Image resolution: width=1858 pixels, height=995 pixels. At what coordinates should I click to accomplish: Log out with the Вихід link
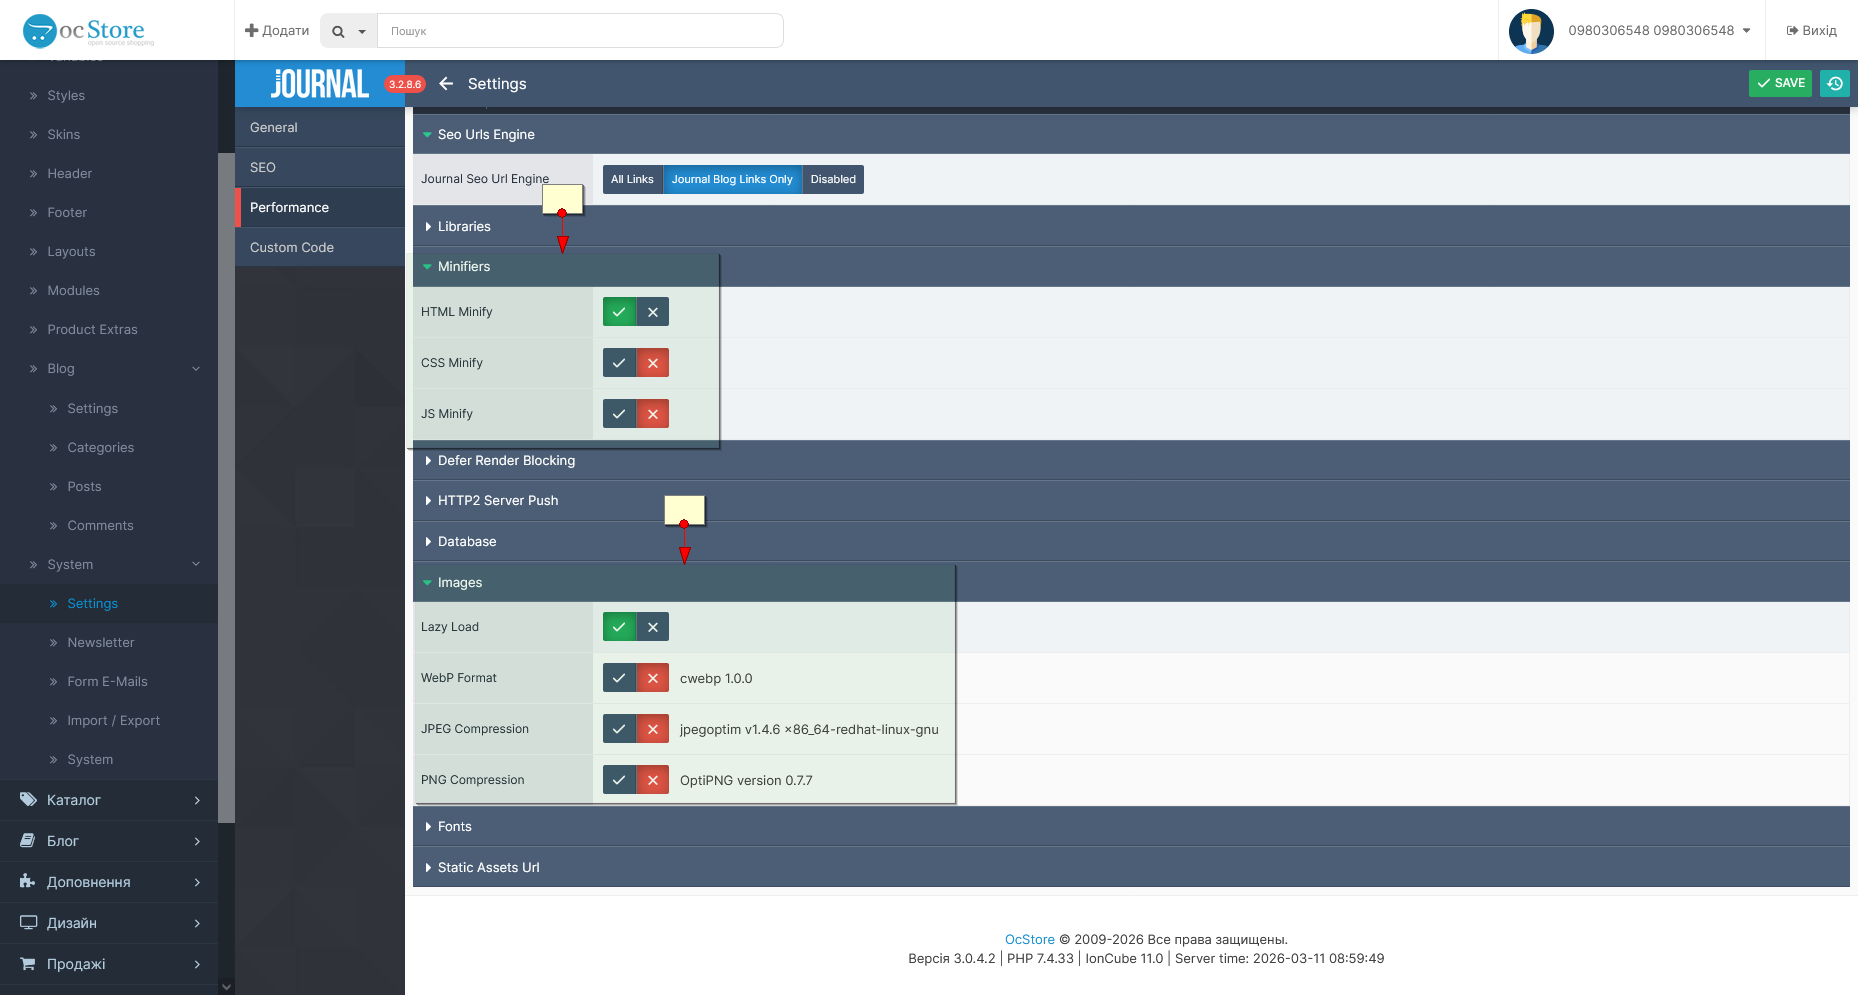pyautogui.click(x=1812, y=31)
